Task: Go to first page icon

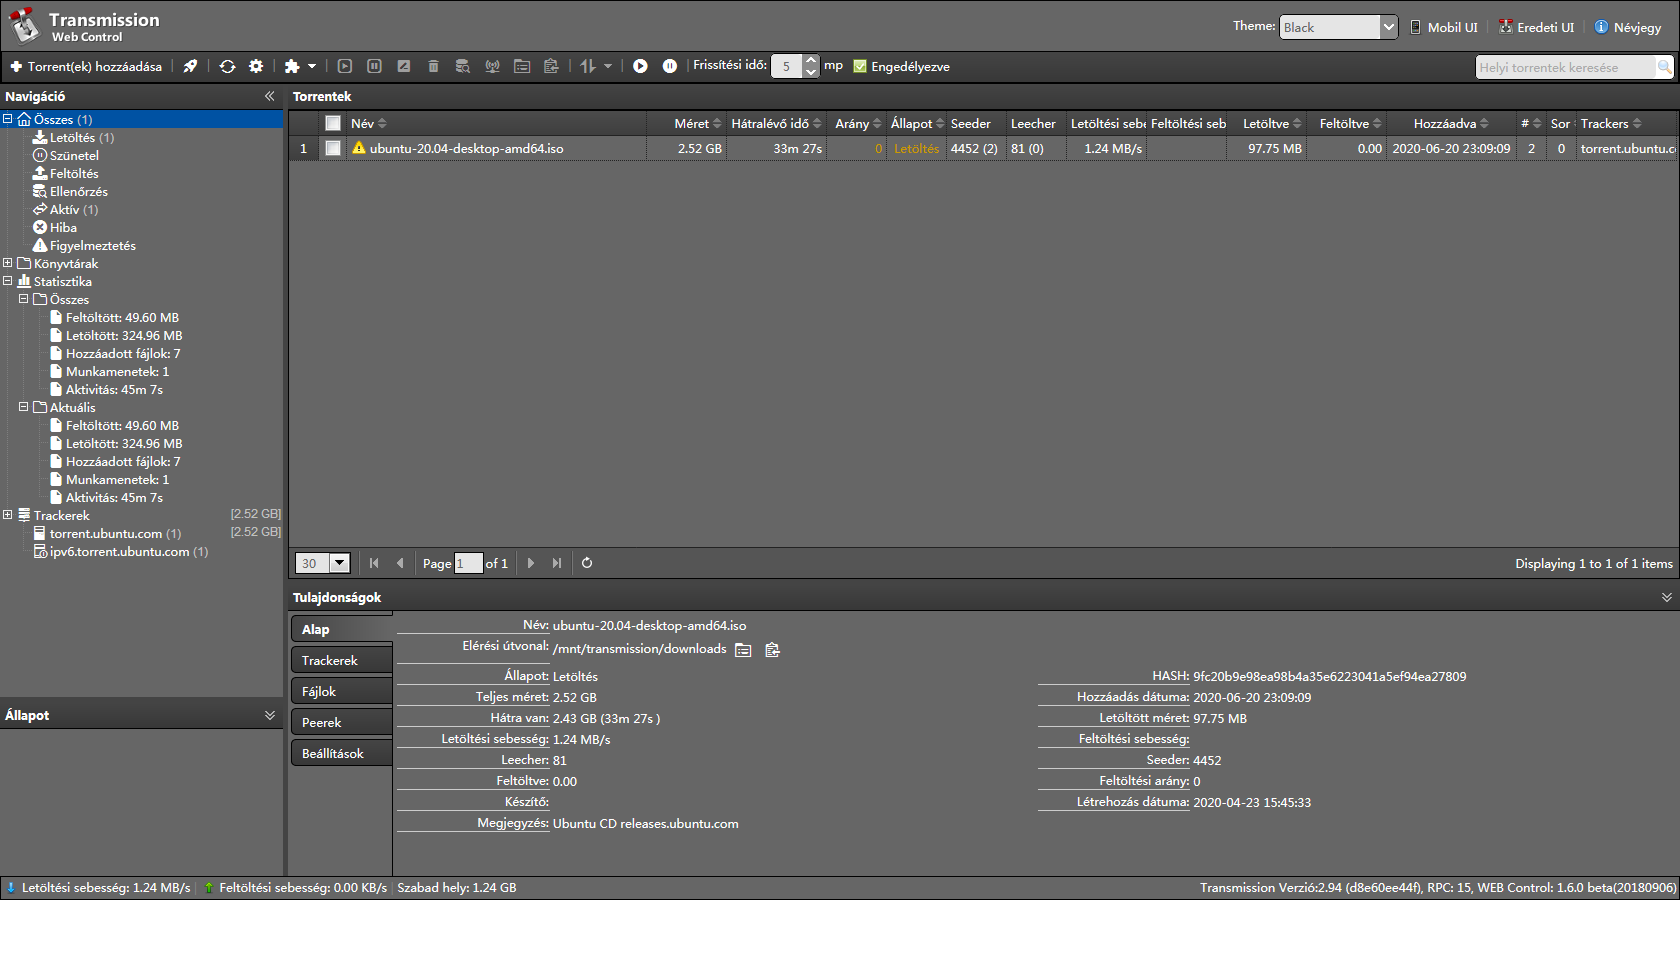Action: pyautogui.click(x=374, y=563)
